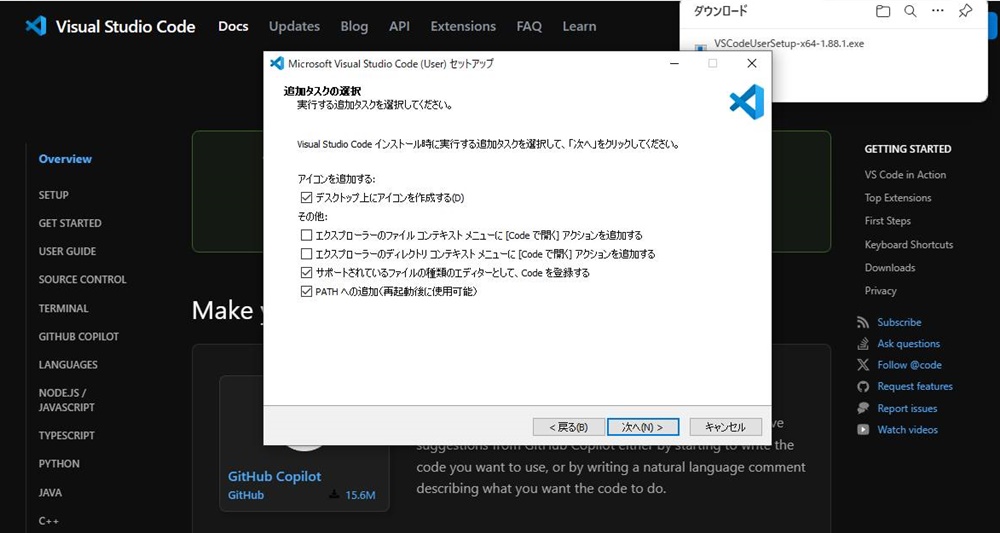Expand the JAVA docs section
The height and width of the screenshot is (533, 1000).
pos(50,492)
